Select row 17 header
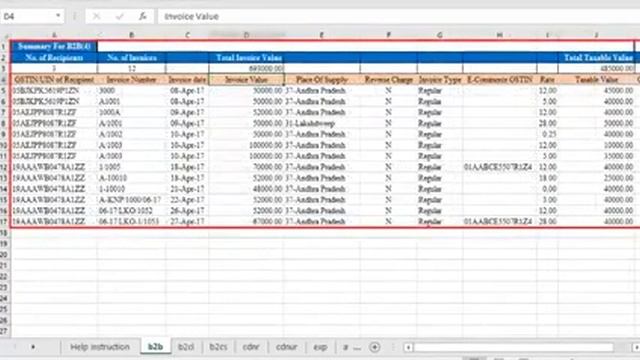 (4, 222)
